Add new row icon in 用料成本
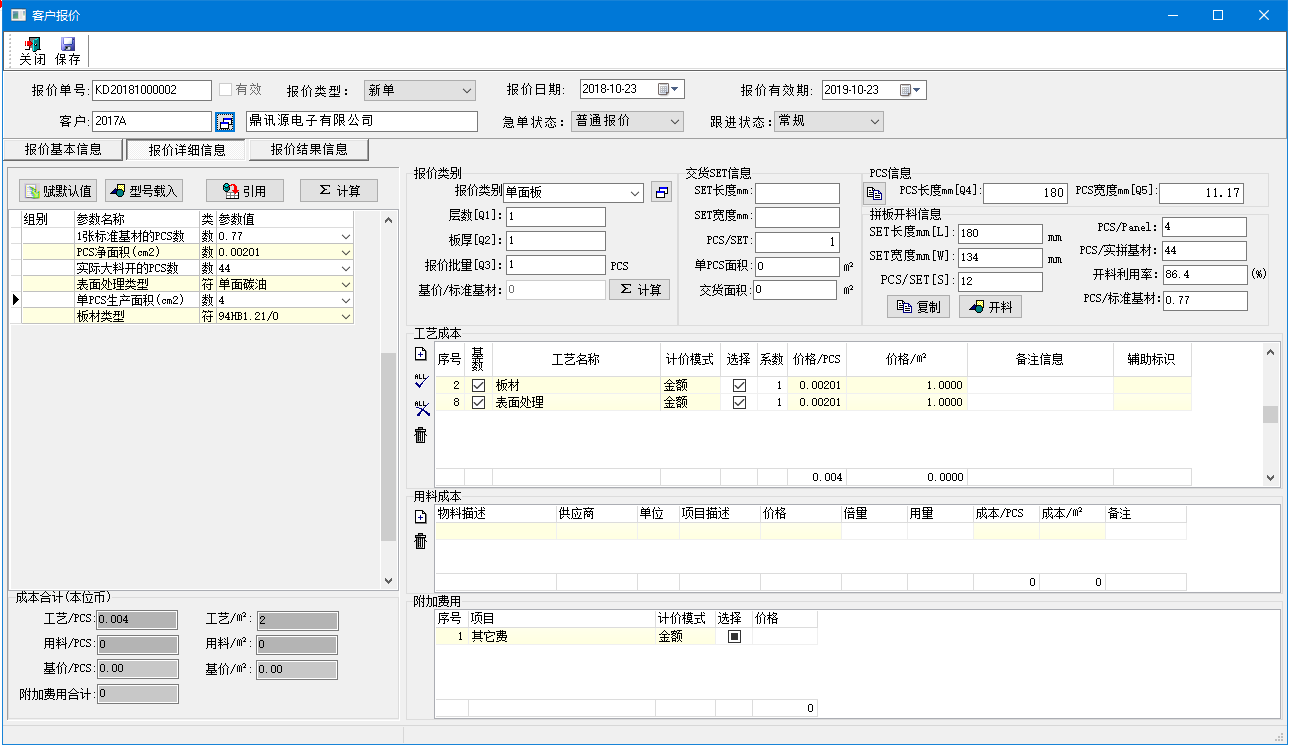Viewport: 1289px width, 746px height. point(421,517)
